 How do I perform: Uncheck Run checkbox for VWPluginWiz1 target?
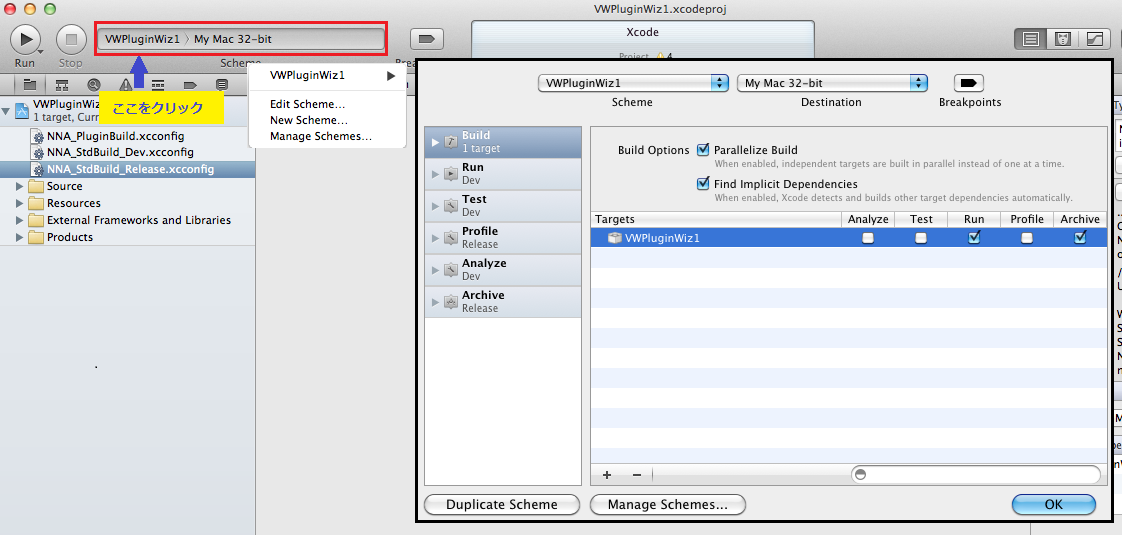[x=974, y=237]
